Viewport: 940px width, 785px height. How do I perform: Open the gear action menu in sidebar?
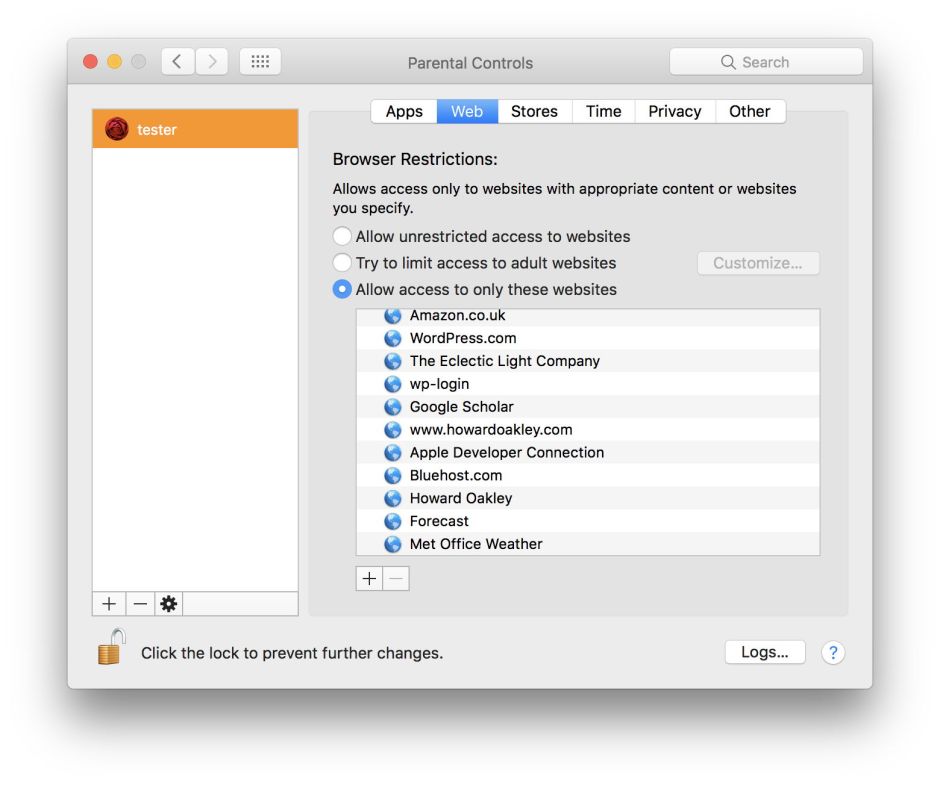(169, 604)
